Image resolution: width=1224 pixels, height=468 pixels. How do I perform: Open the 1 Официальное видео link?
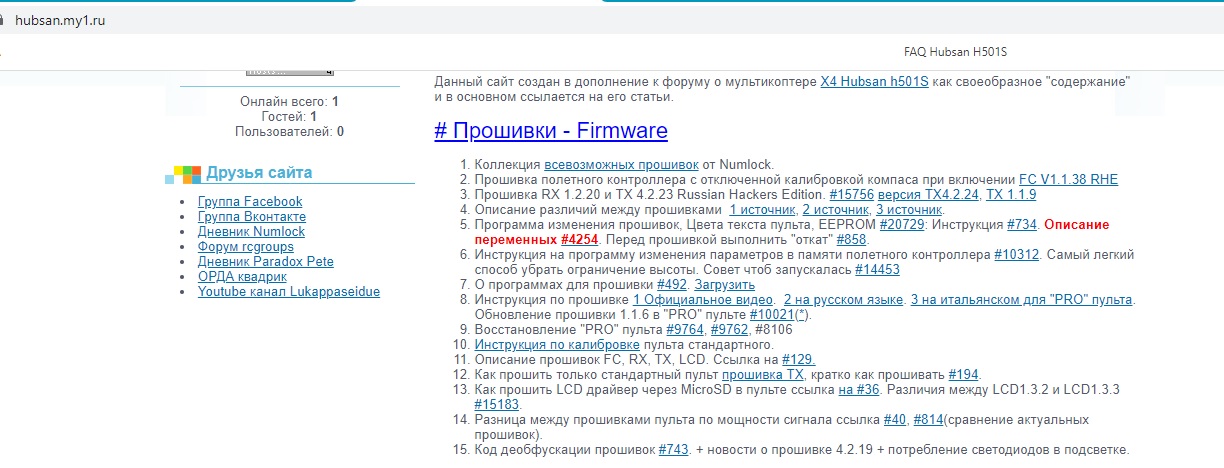tap(703, 300)
